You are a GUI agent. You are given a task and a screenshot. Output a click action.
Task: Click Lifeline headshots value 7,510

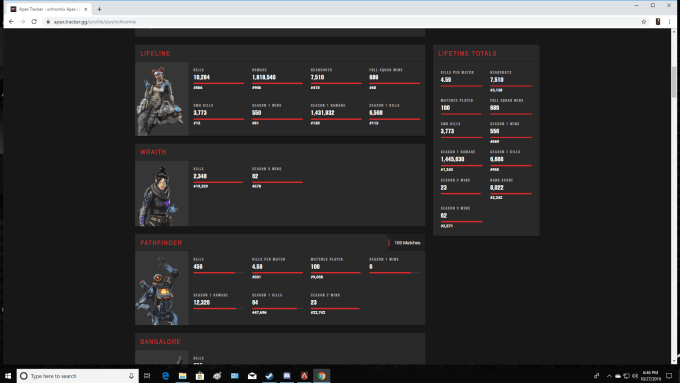(317, 77)
